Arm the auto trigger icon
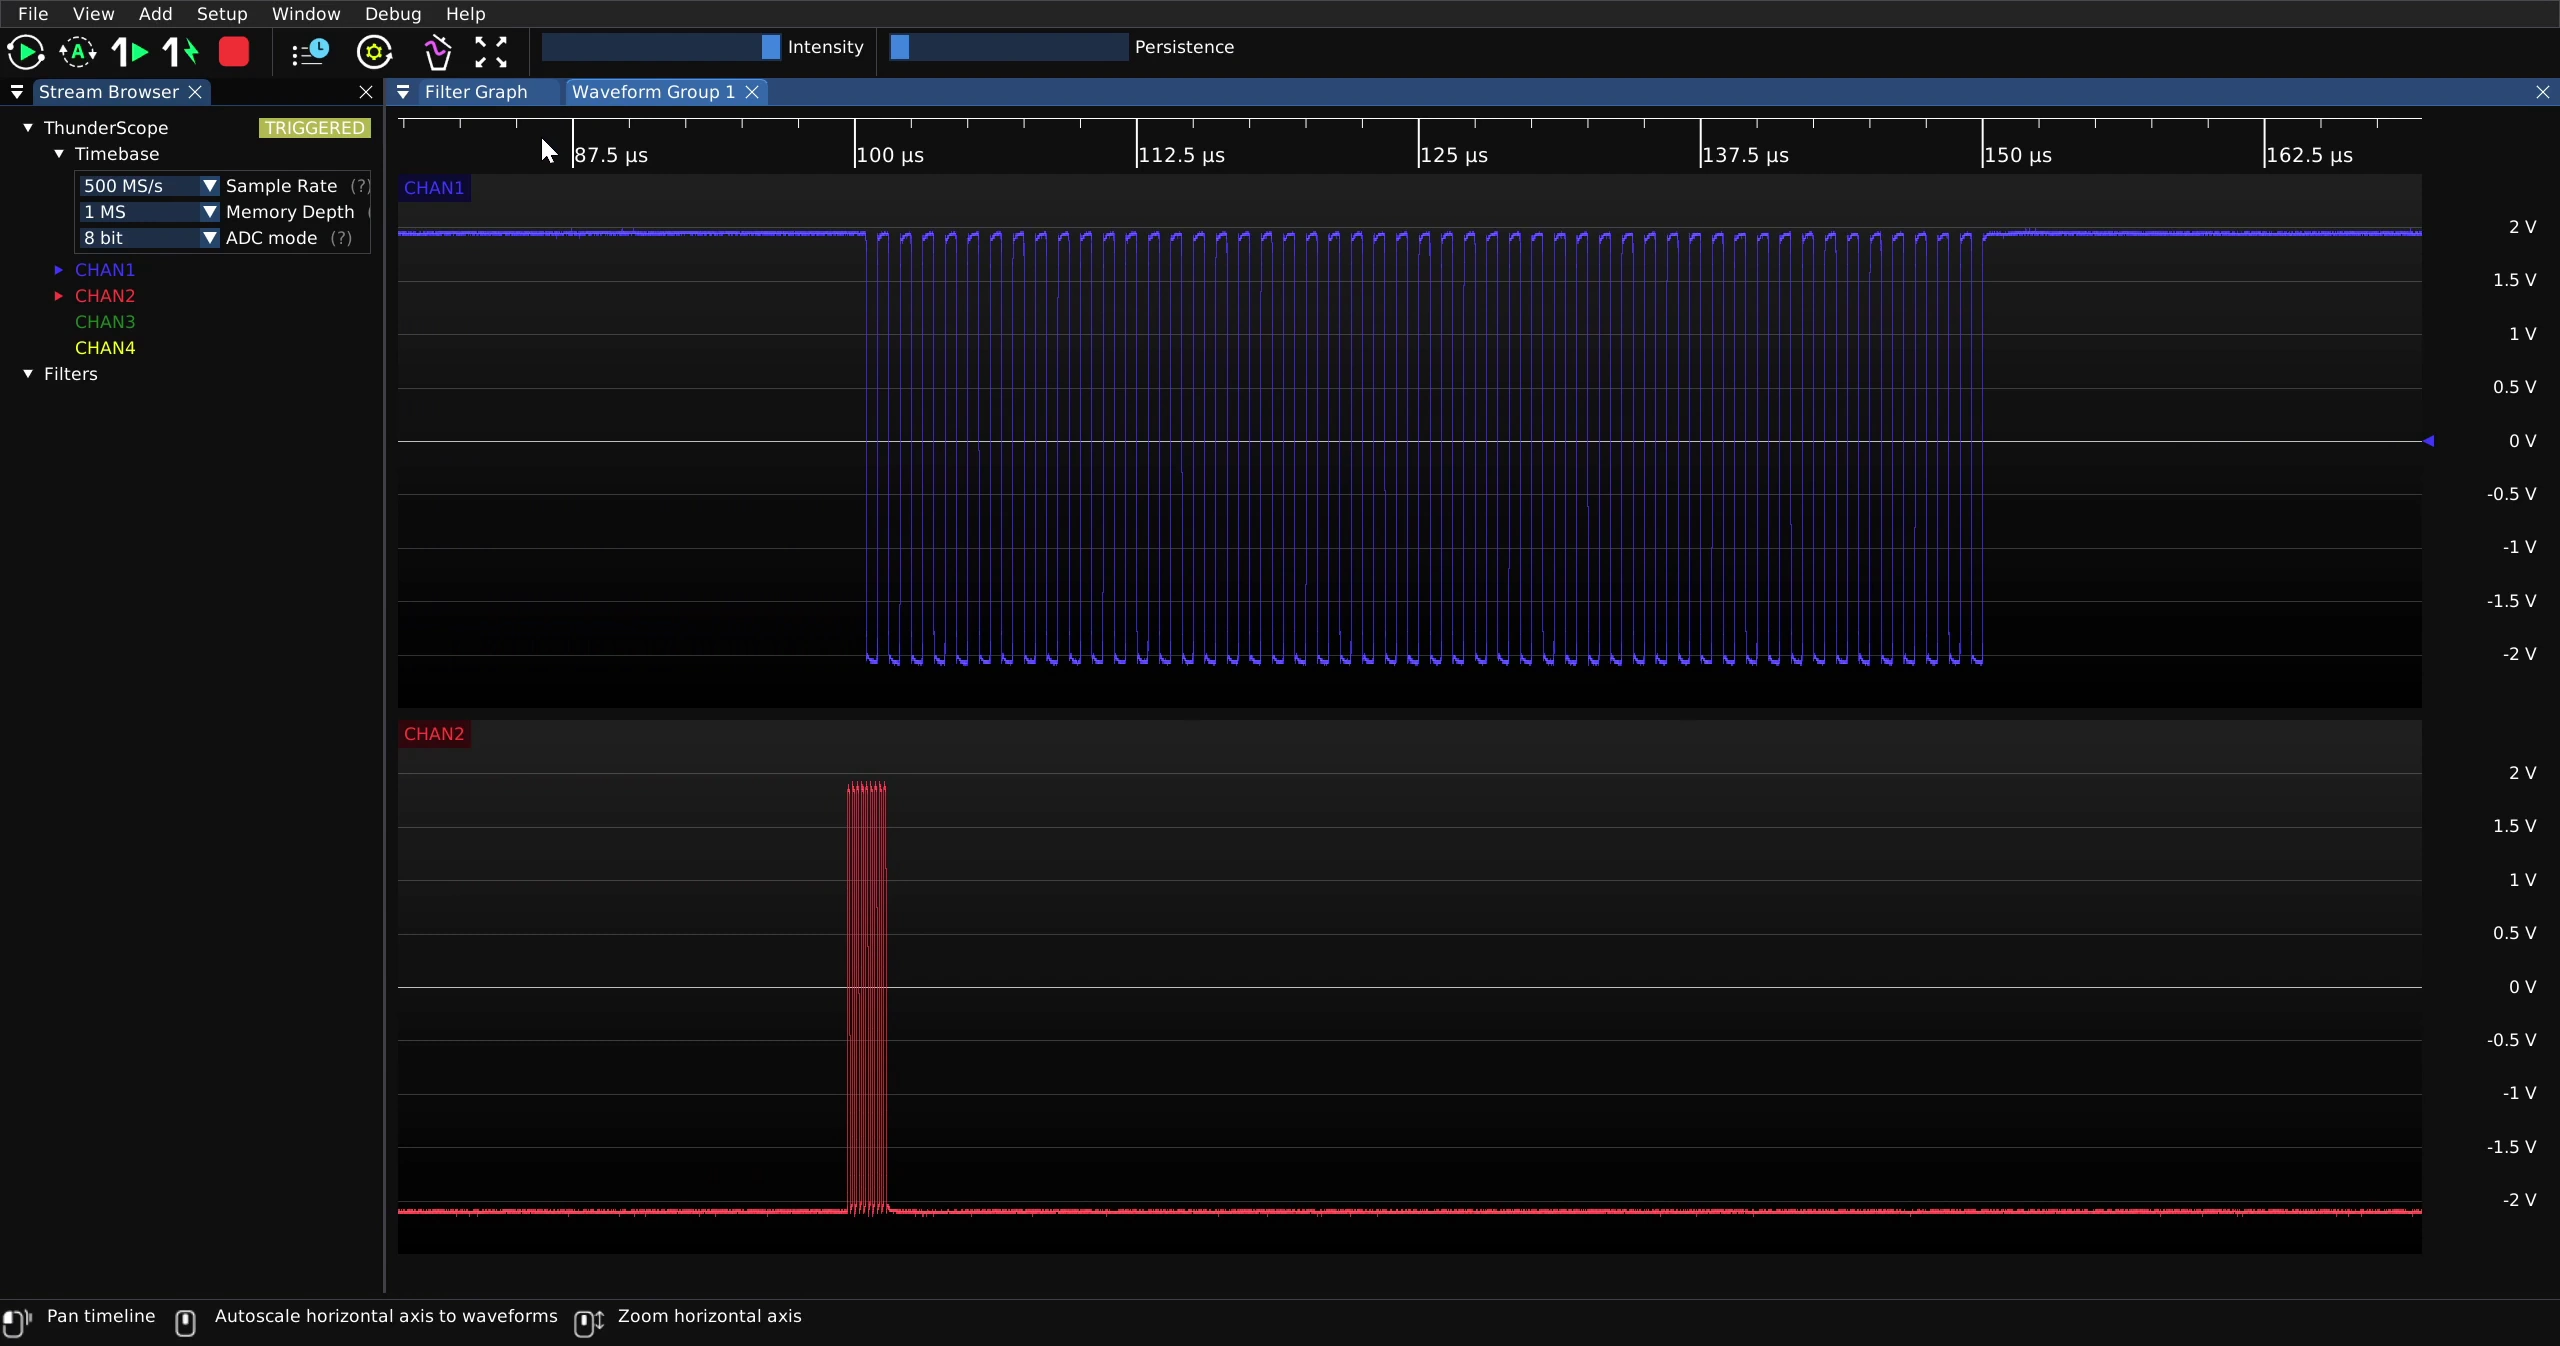 pos(78,52)
